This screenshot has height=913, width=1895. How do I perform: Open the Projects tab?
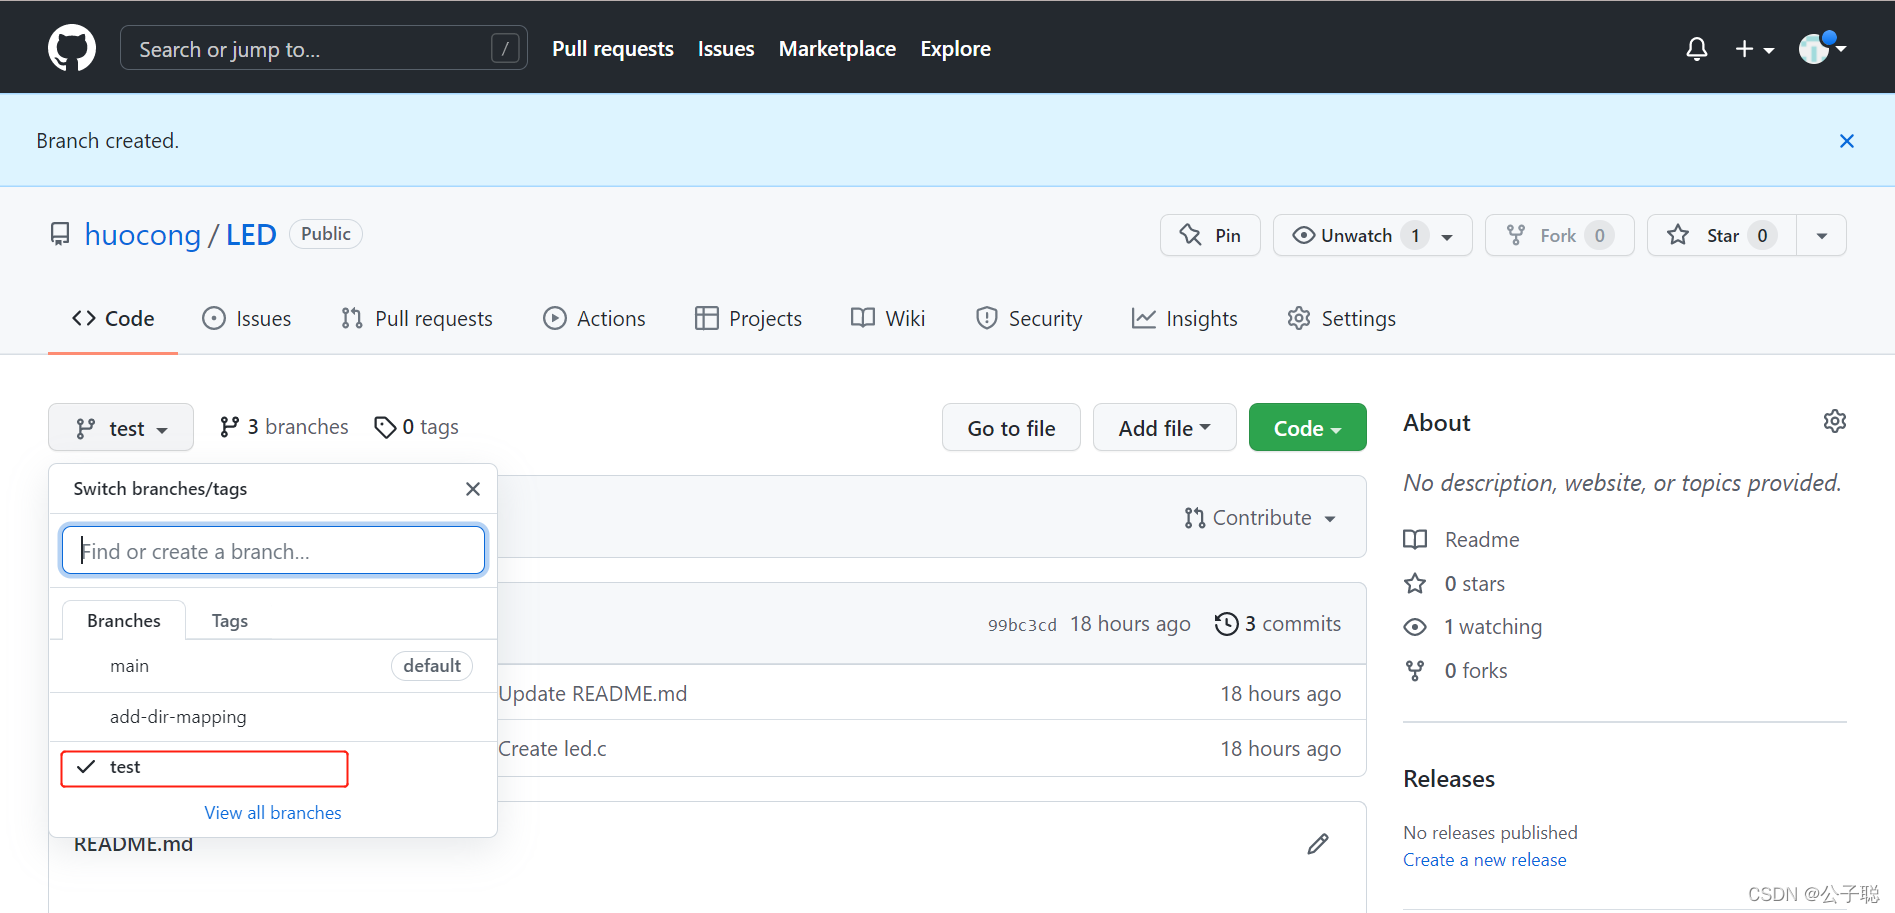748,318
